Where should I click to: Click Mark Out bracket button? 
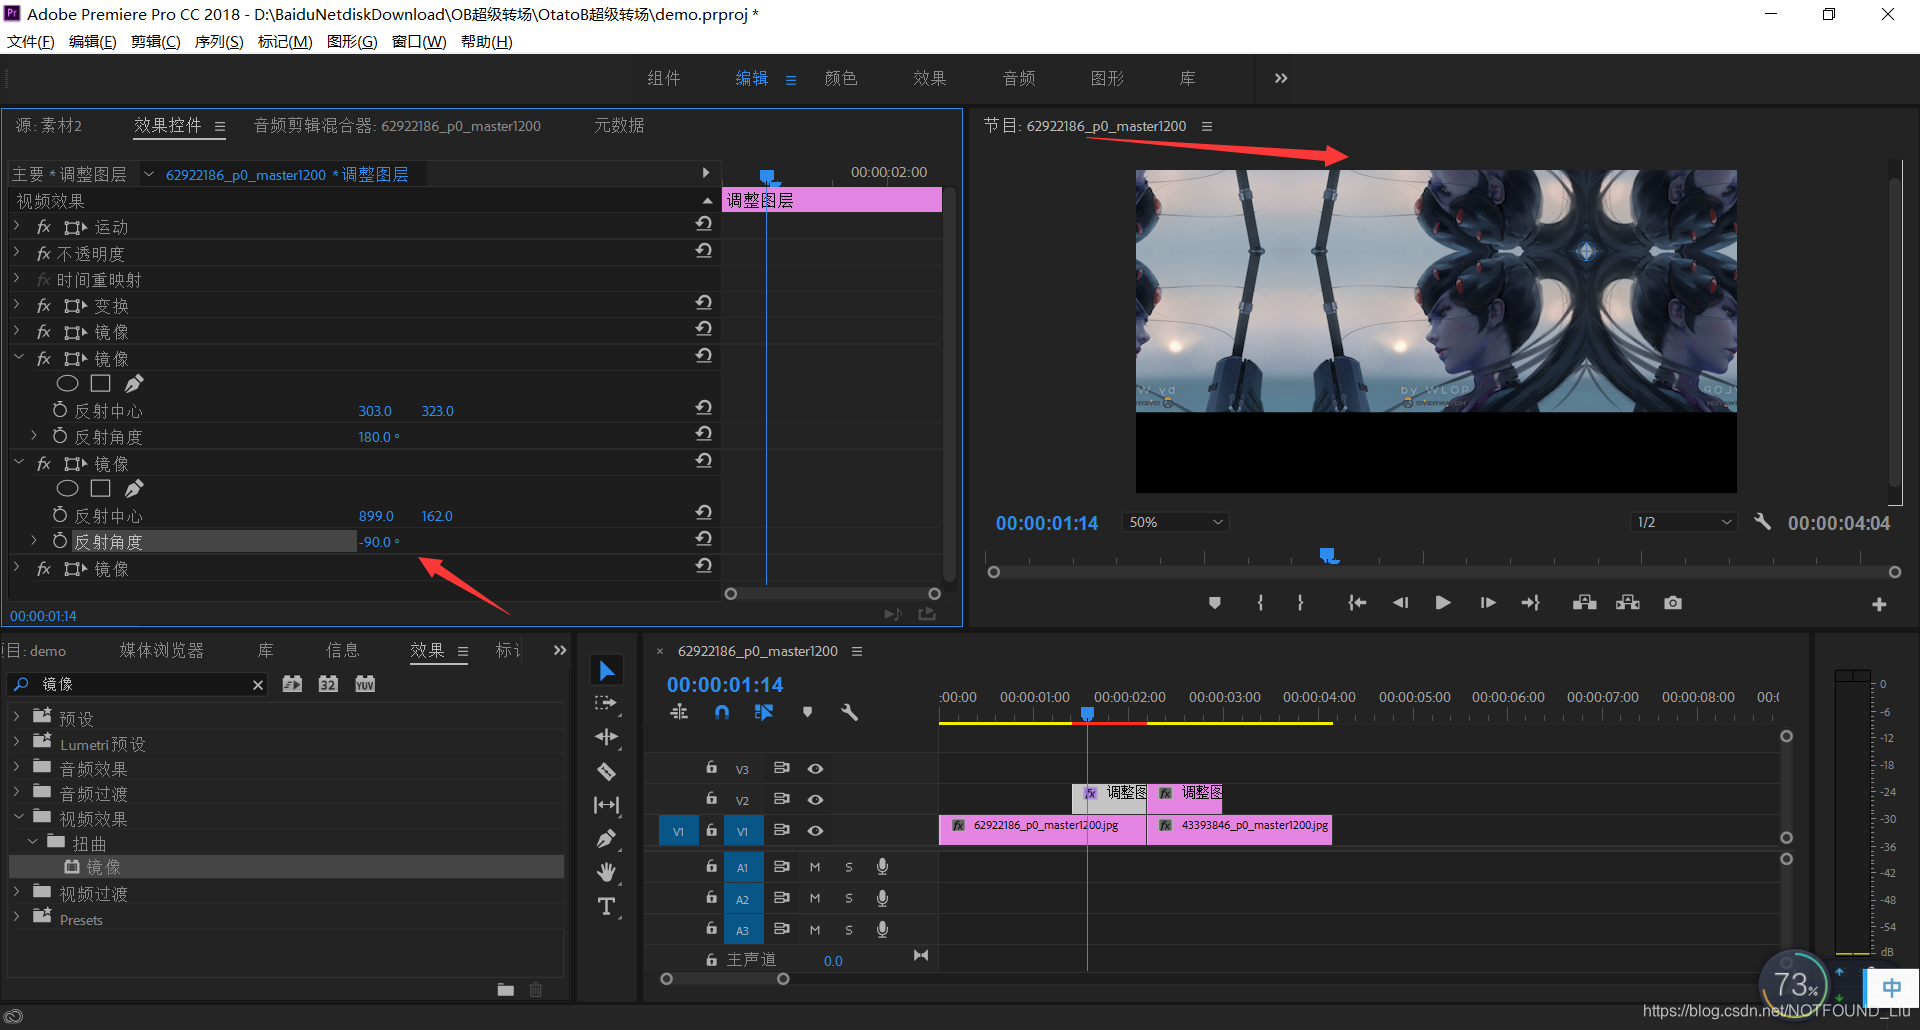(x=1300, y=603)
